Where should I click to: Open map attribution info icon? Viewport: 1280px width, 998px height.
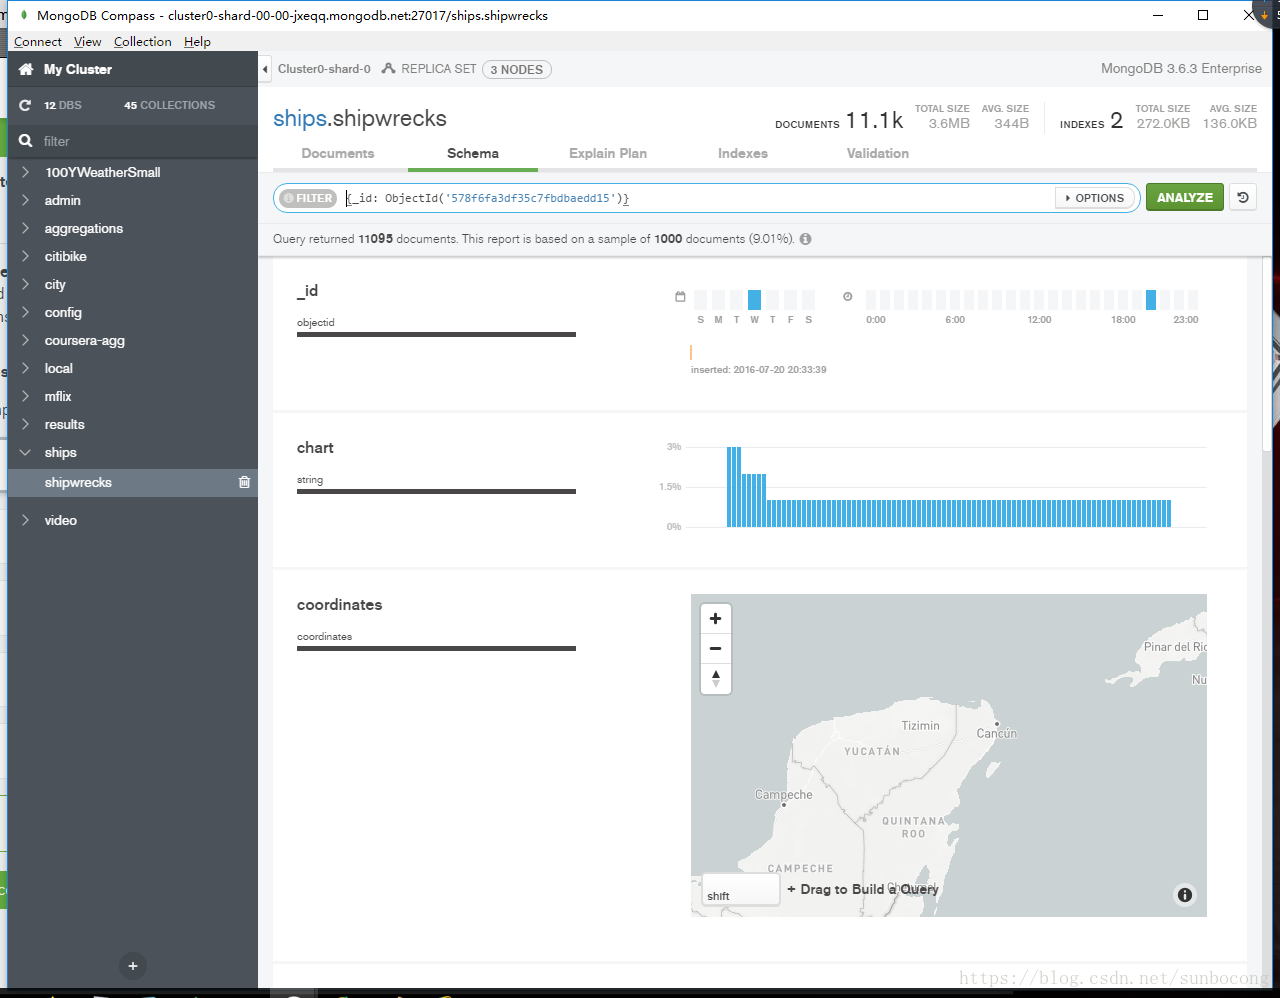pyautogui.click(x=1185, y=895)
